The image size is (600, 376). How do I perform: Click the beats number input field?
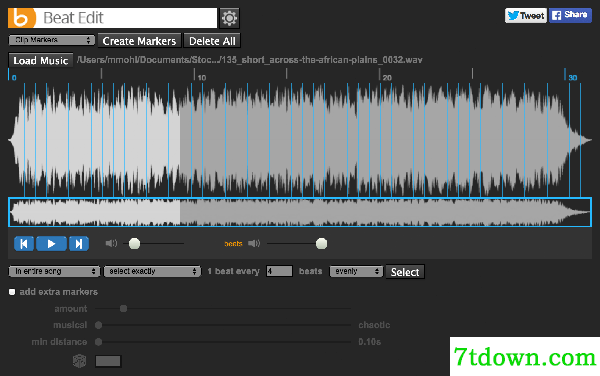279,271
